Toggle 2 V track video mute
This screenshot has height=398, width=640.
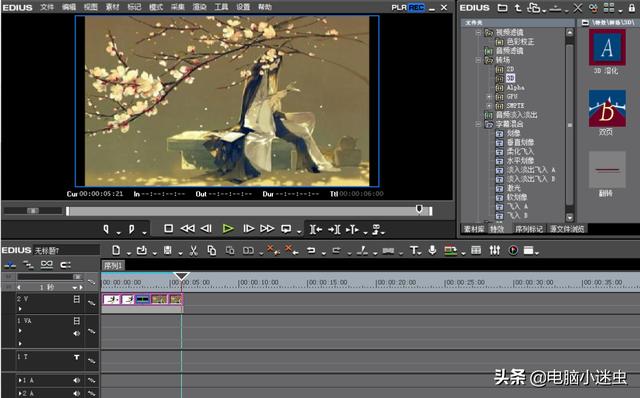point(76,299)
